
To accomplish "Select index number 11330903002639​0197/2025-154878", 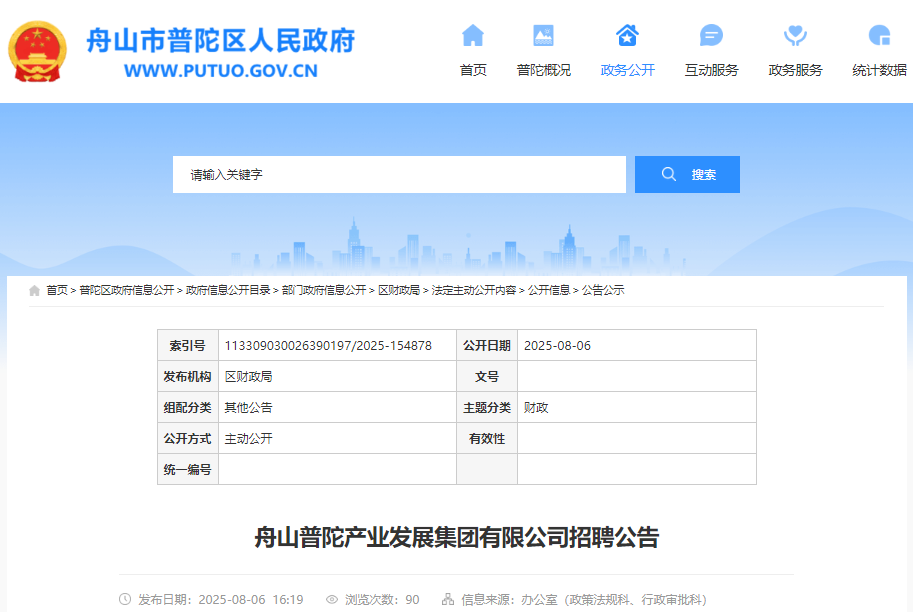I will [328, 345].
